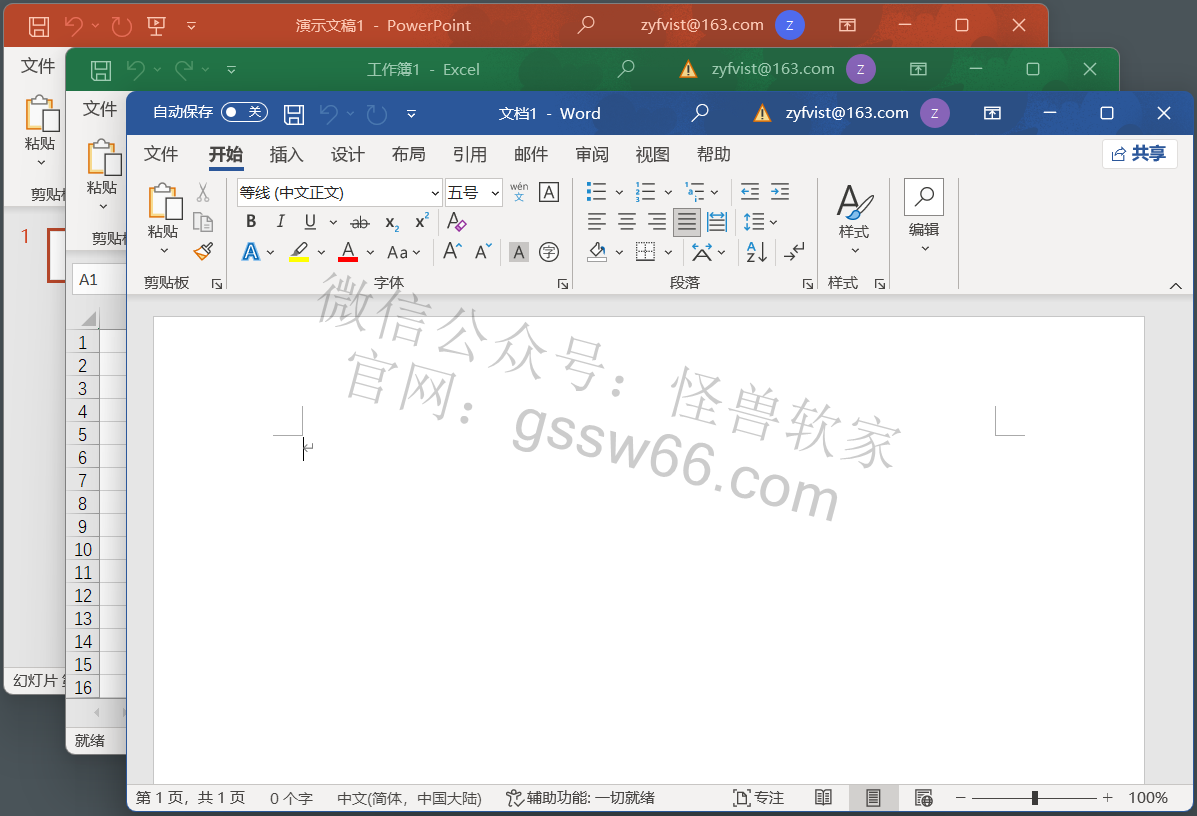Click the A1 name box in Excel

pos(99,279)
